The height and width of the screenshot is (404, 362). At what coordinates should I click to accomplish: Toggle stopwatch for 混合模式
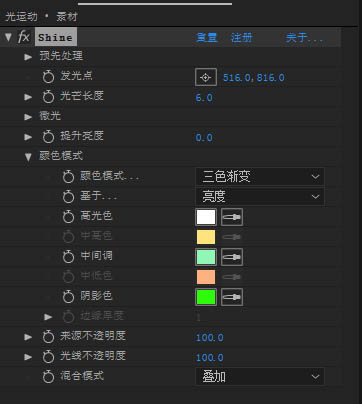(x=48, y=377)
